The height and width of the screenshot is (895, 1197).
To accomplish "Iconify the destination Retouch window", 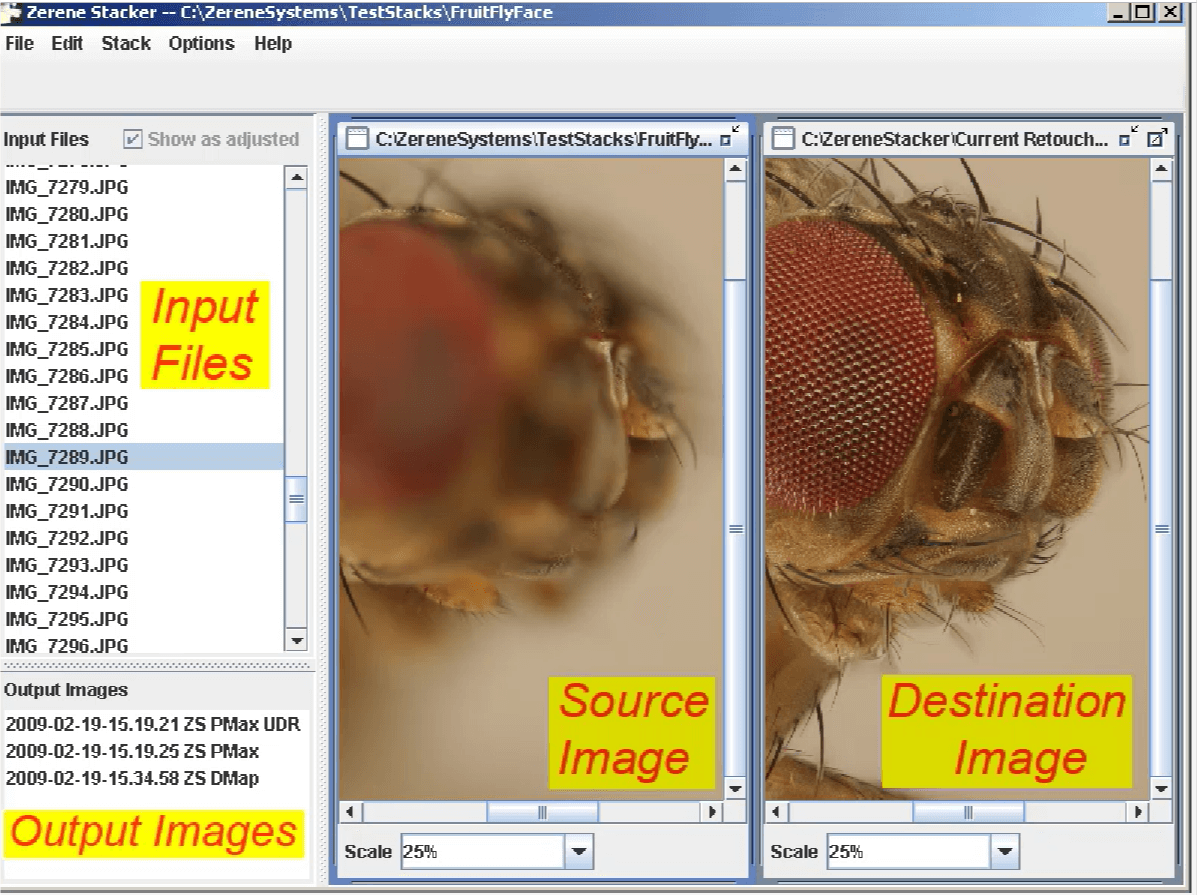I will pos(1128,137).
